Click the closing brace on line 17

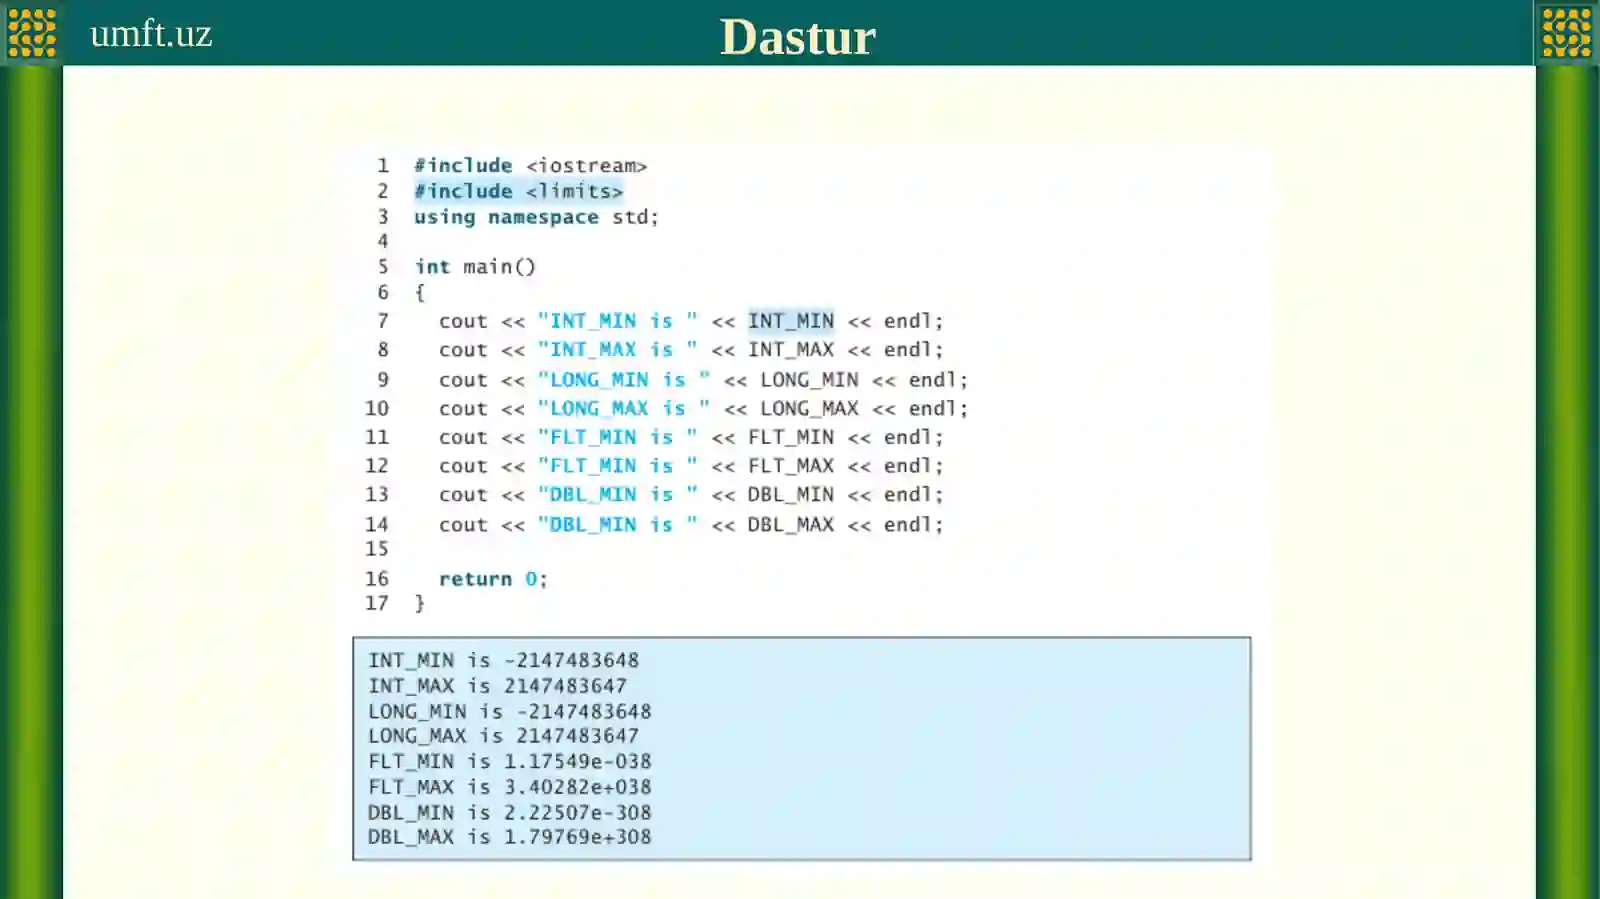point(419,603)
